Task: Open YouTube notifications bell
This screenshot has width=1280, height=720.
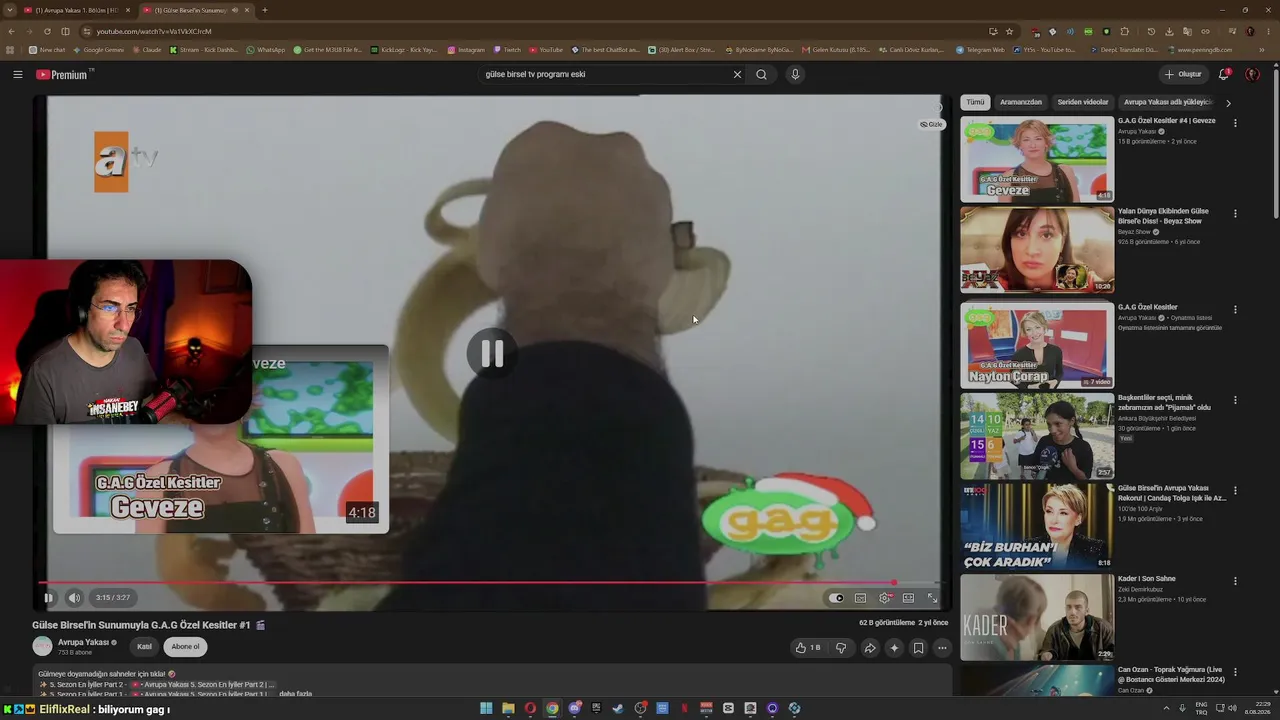Action: pyautogui.click(x=1223, y=74)
